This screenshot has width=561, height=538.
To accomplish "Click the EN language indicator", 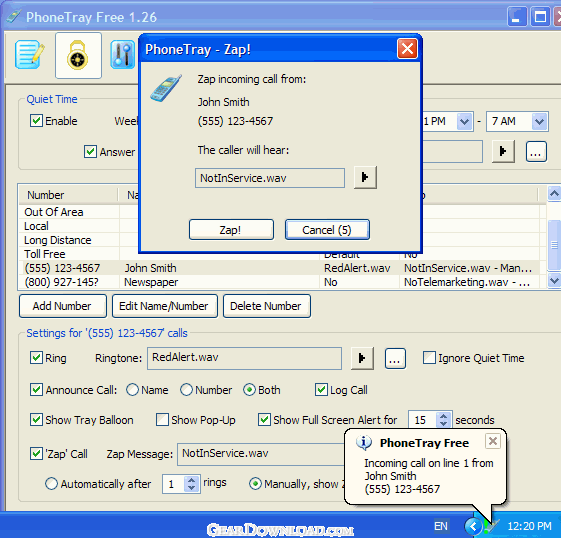I will pos(440,526).
